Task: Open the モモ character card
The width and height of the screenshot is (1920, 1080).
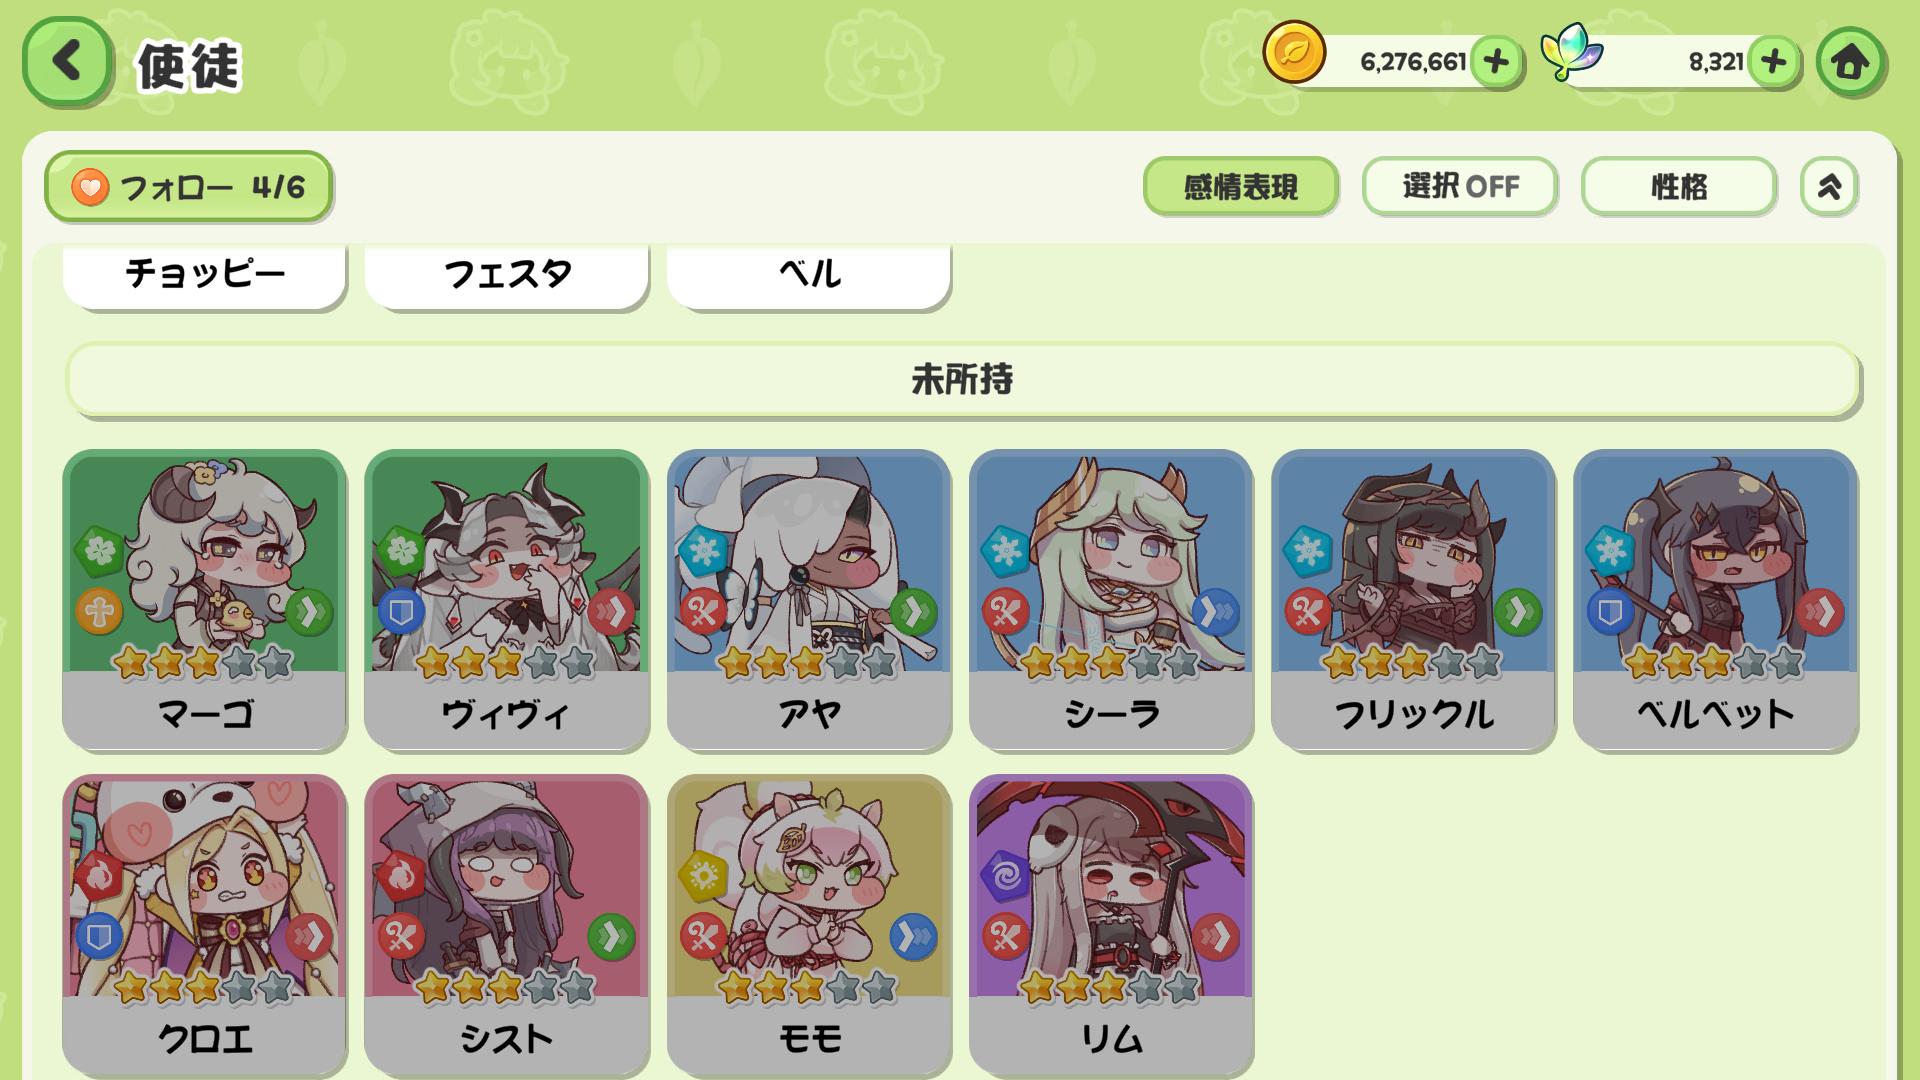Action: coord(809,925)
